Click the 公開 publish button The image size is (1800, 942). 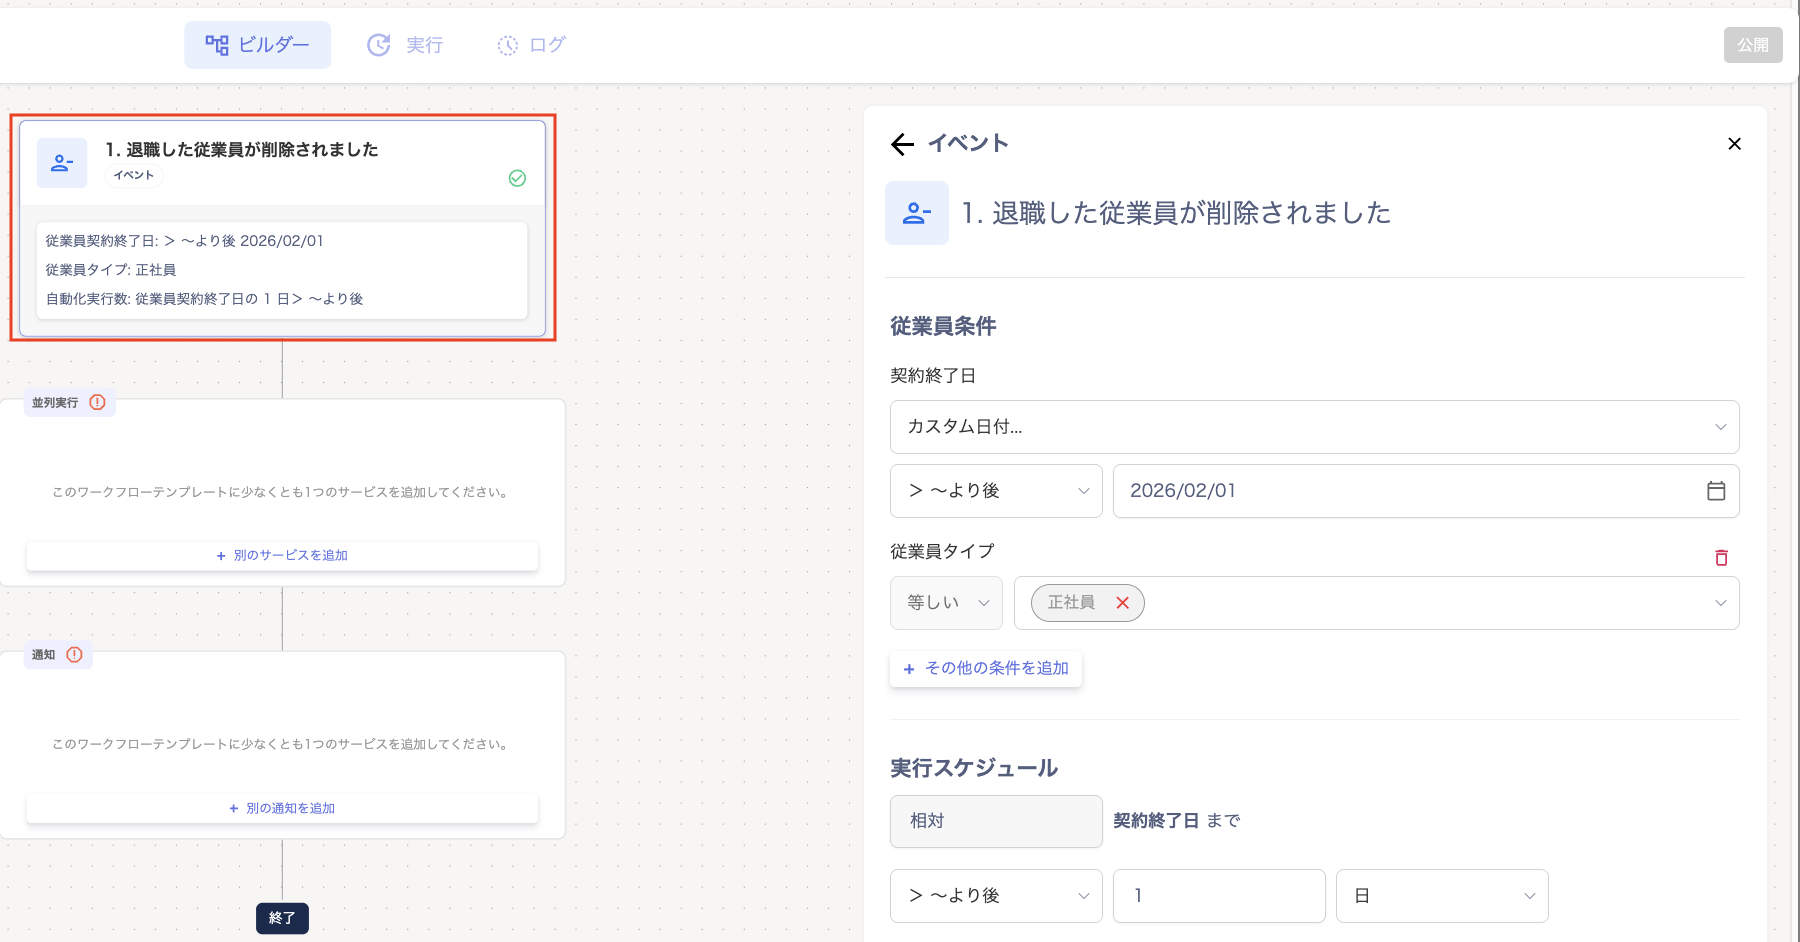(1753, 45)
